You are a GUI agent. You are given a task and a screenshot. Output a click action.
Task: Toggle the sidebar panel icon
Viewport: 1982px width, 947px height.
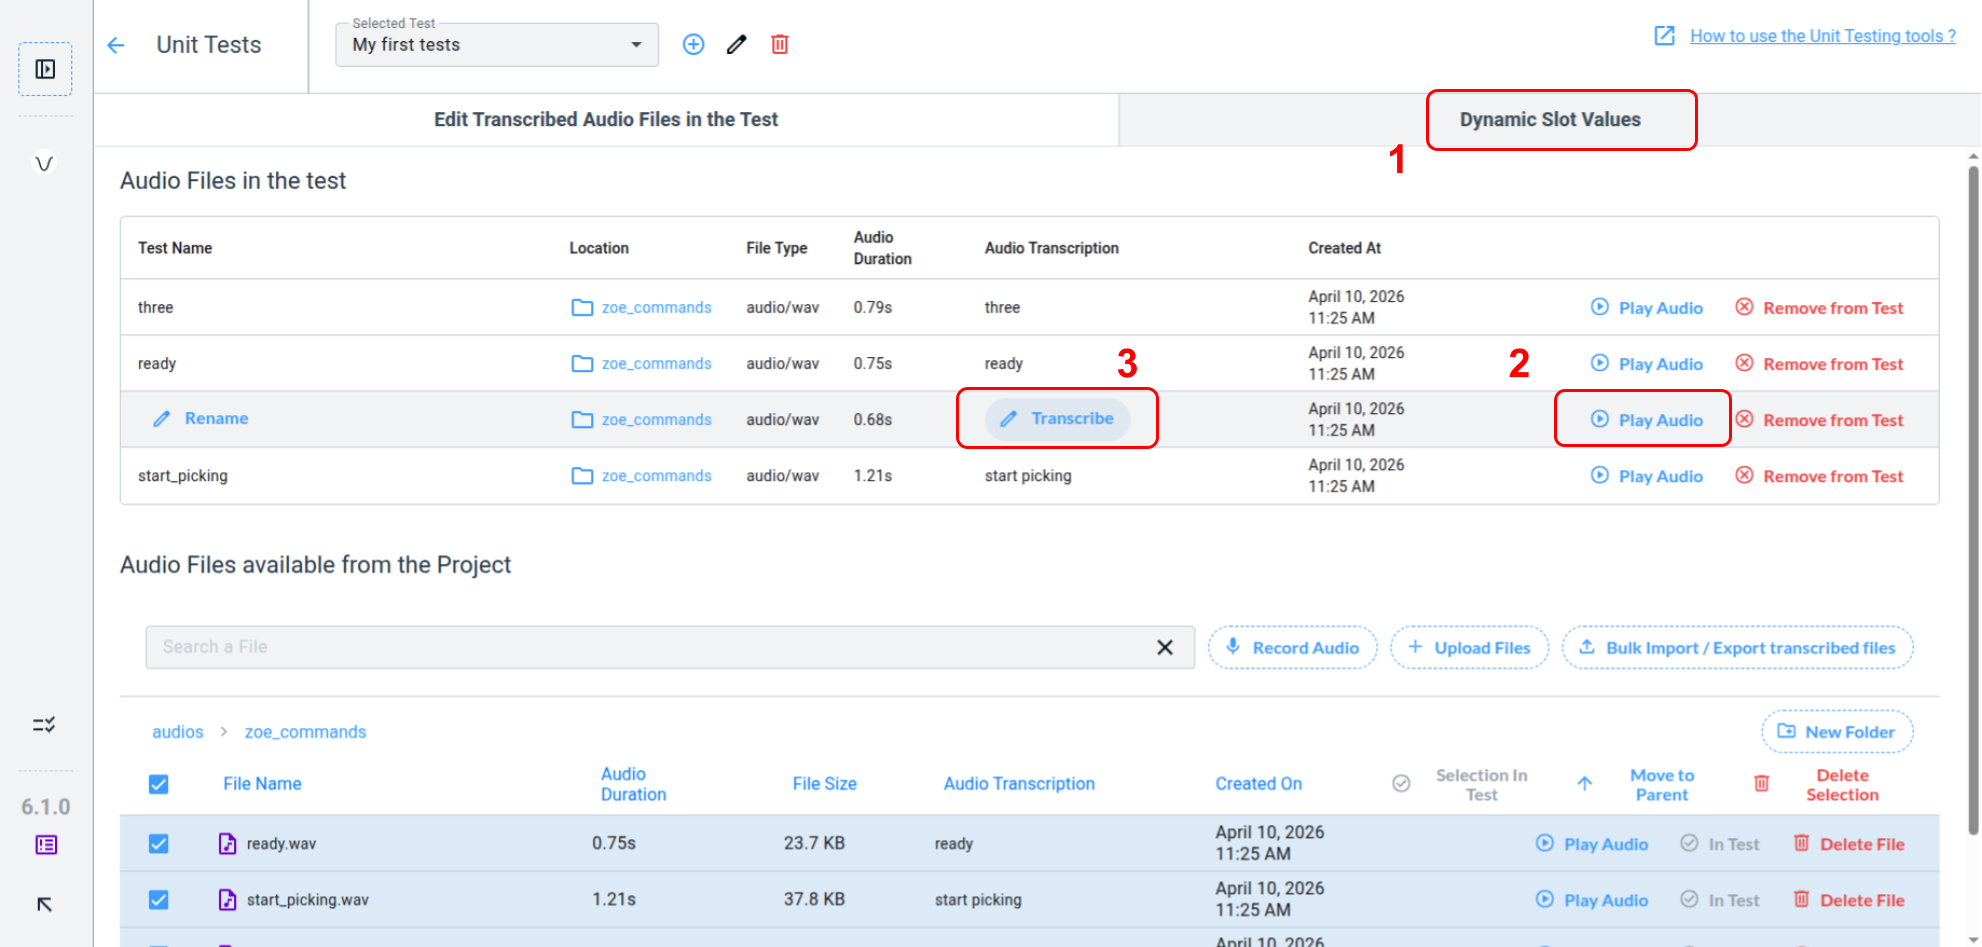(45, 69)
